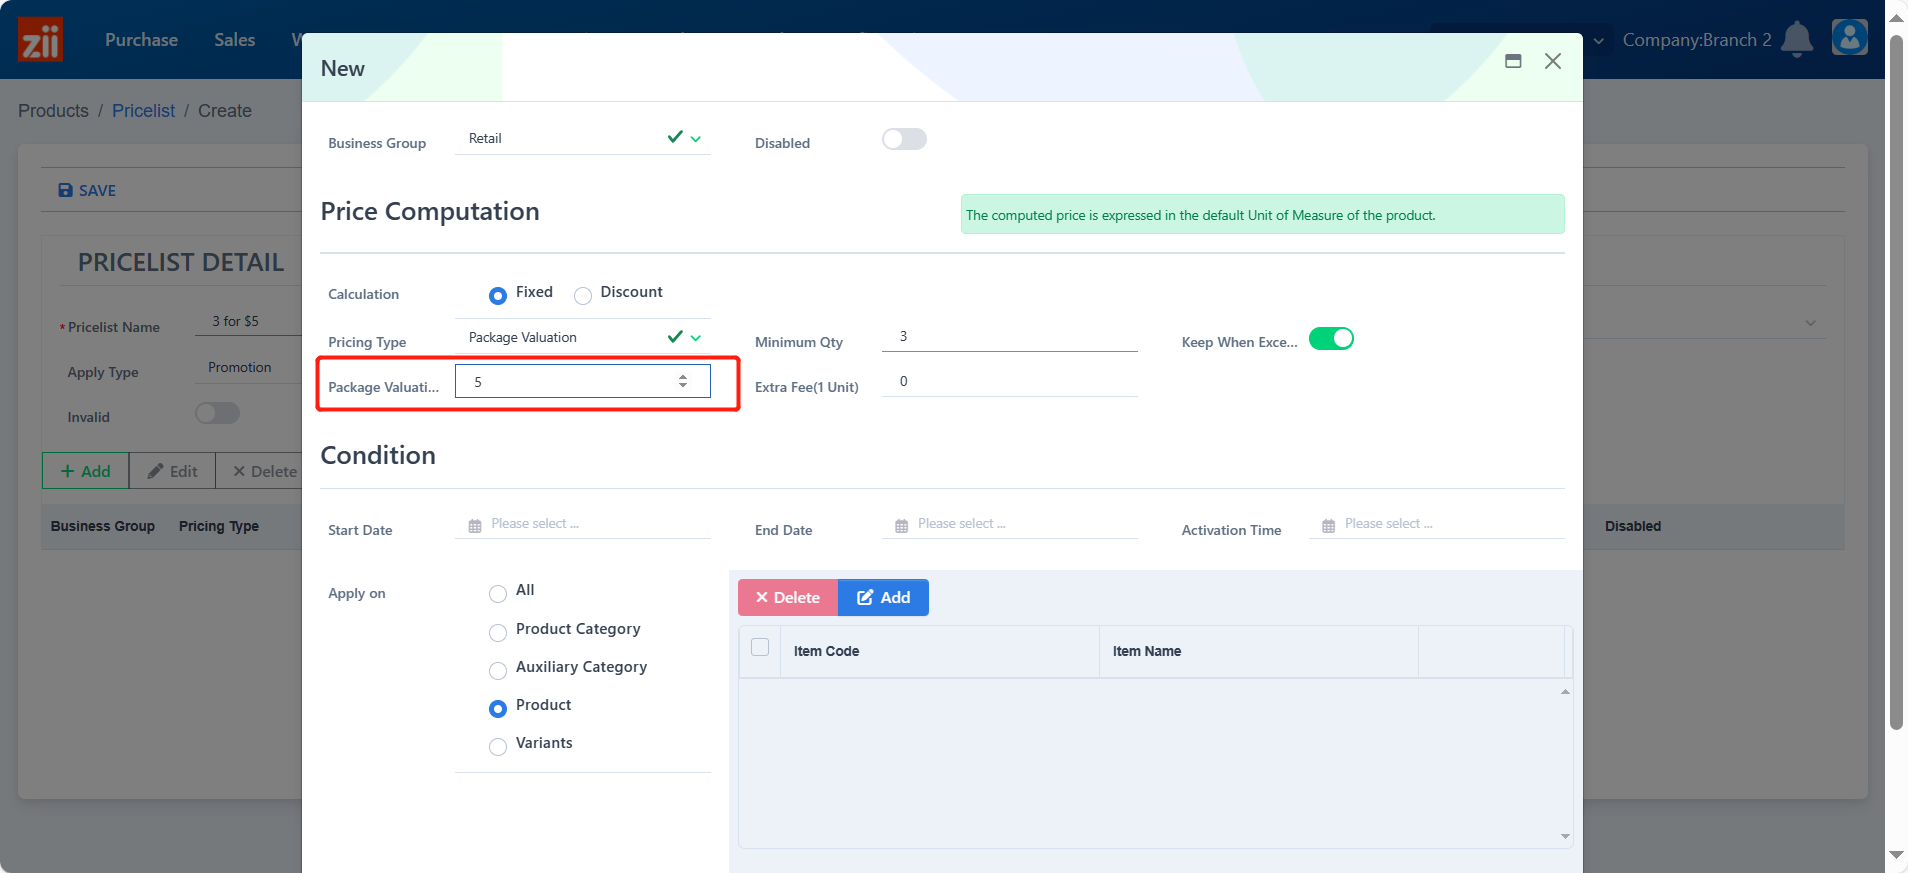The width and height of the screenshot is (1908, 873).
Task: Expand the dropdown chevron in background form
Action: [x=1811, y=323]
